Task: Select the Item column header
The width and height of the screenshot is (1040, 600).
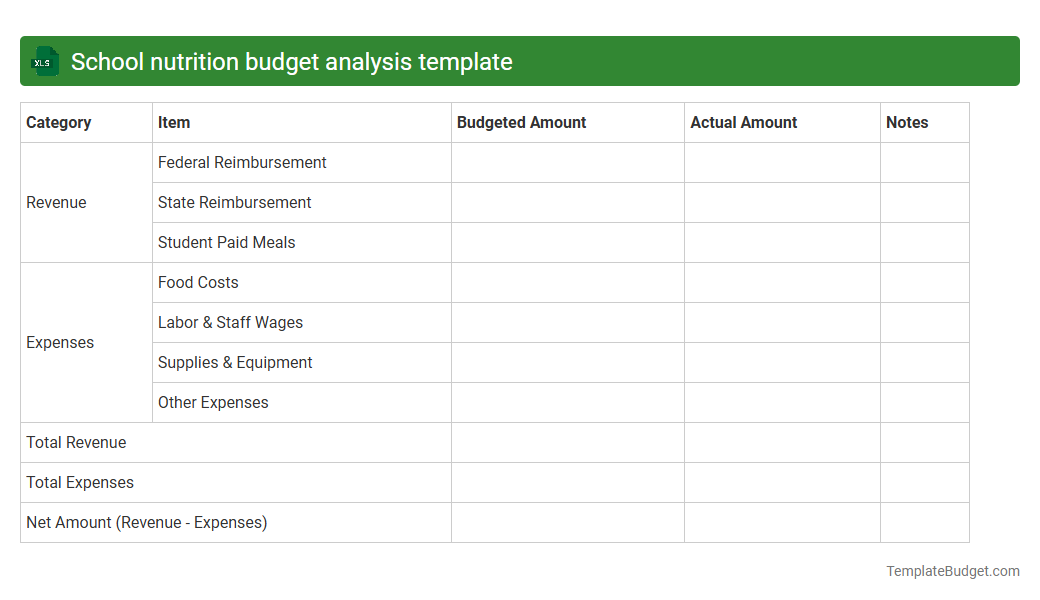Action: click(x=174, y=122)
